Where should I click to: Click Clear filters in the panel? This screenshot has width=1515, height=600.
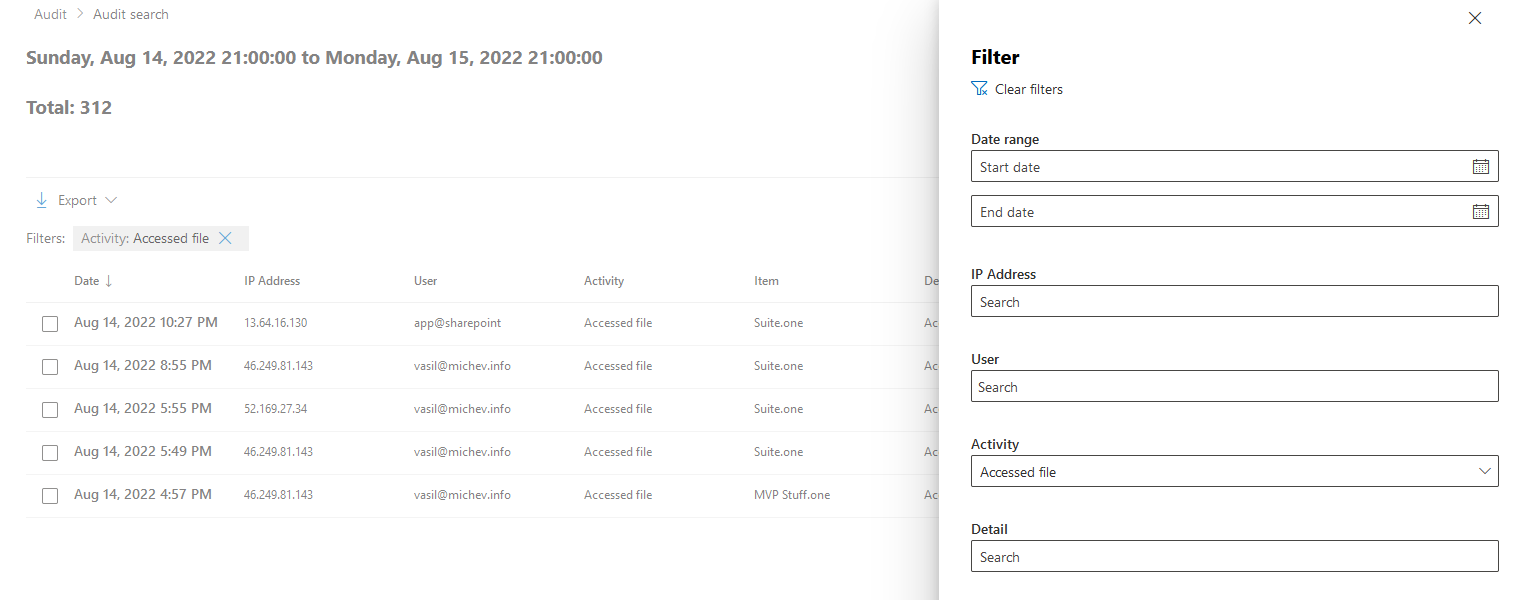[1028, 88]
